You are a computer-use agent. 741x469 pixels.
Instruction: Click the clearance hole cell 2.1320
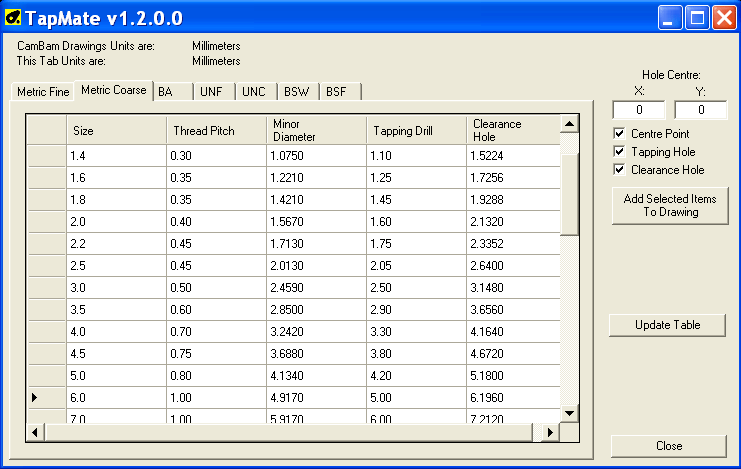[513, 222]
